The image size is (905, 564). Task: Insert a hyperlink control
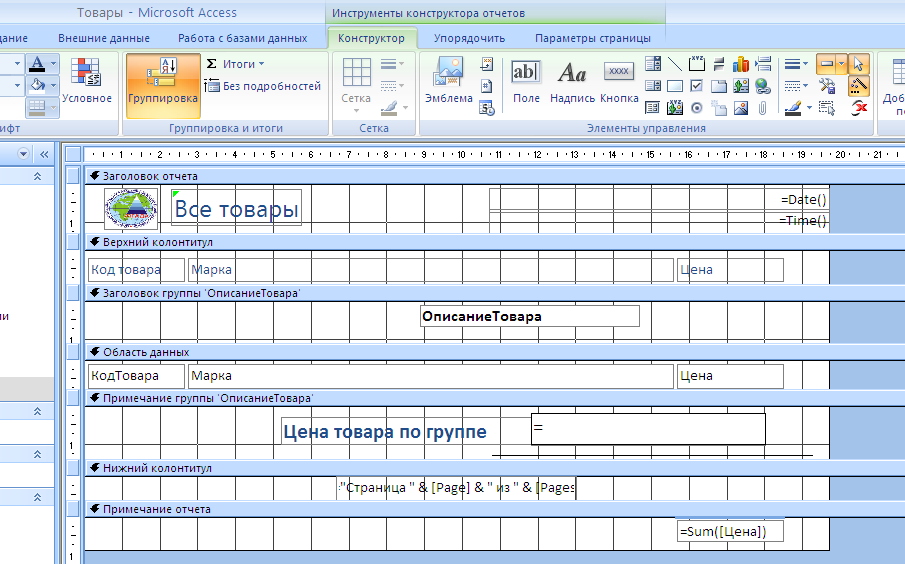763,86
